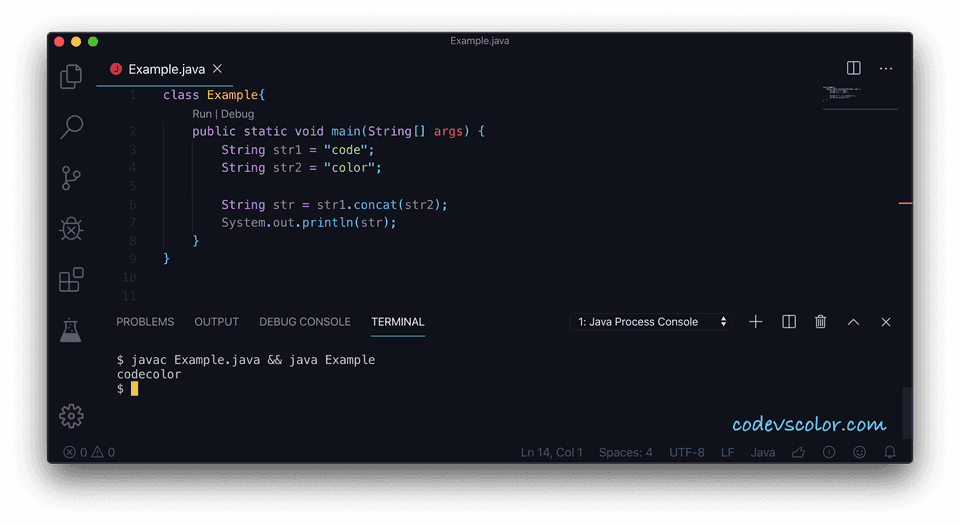The image size is (960, 526).
Task: Click the "code" string on line 3
Action: [345, 149]
